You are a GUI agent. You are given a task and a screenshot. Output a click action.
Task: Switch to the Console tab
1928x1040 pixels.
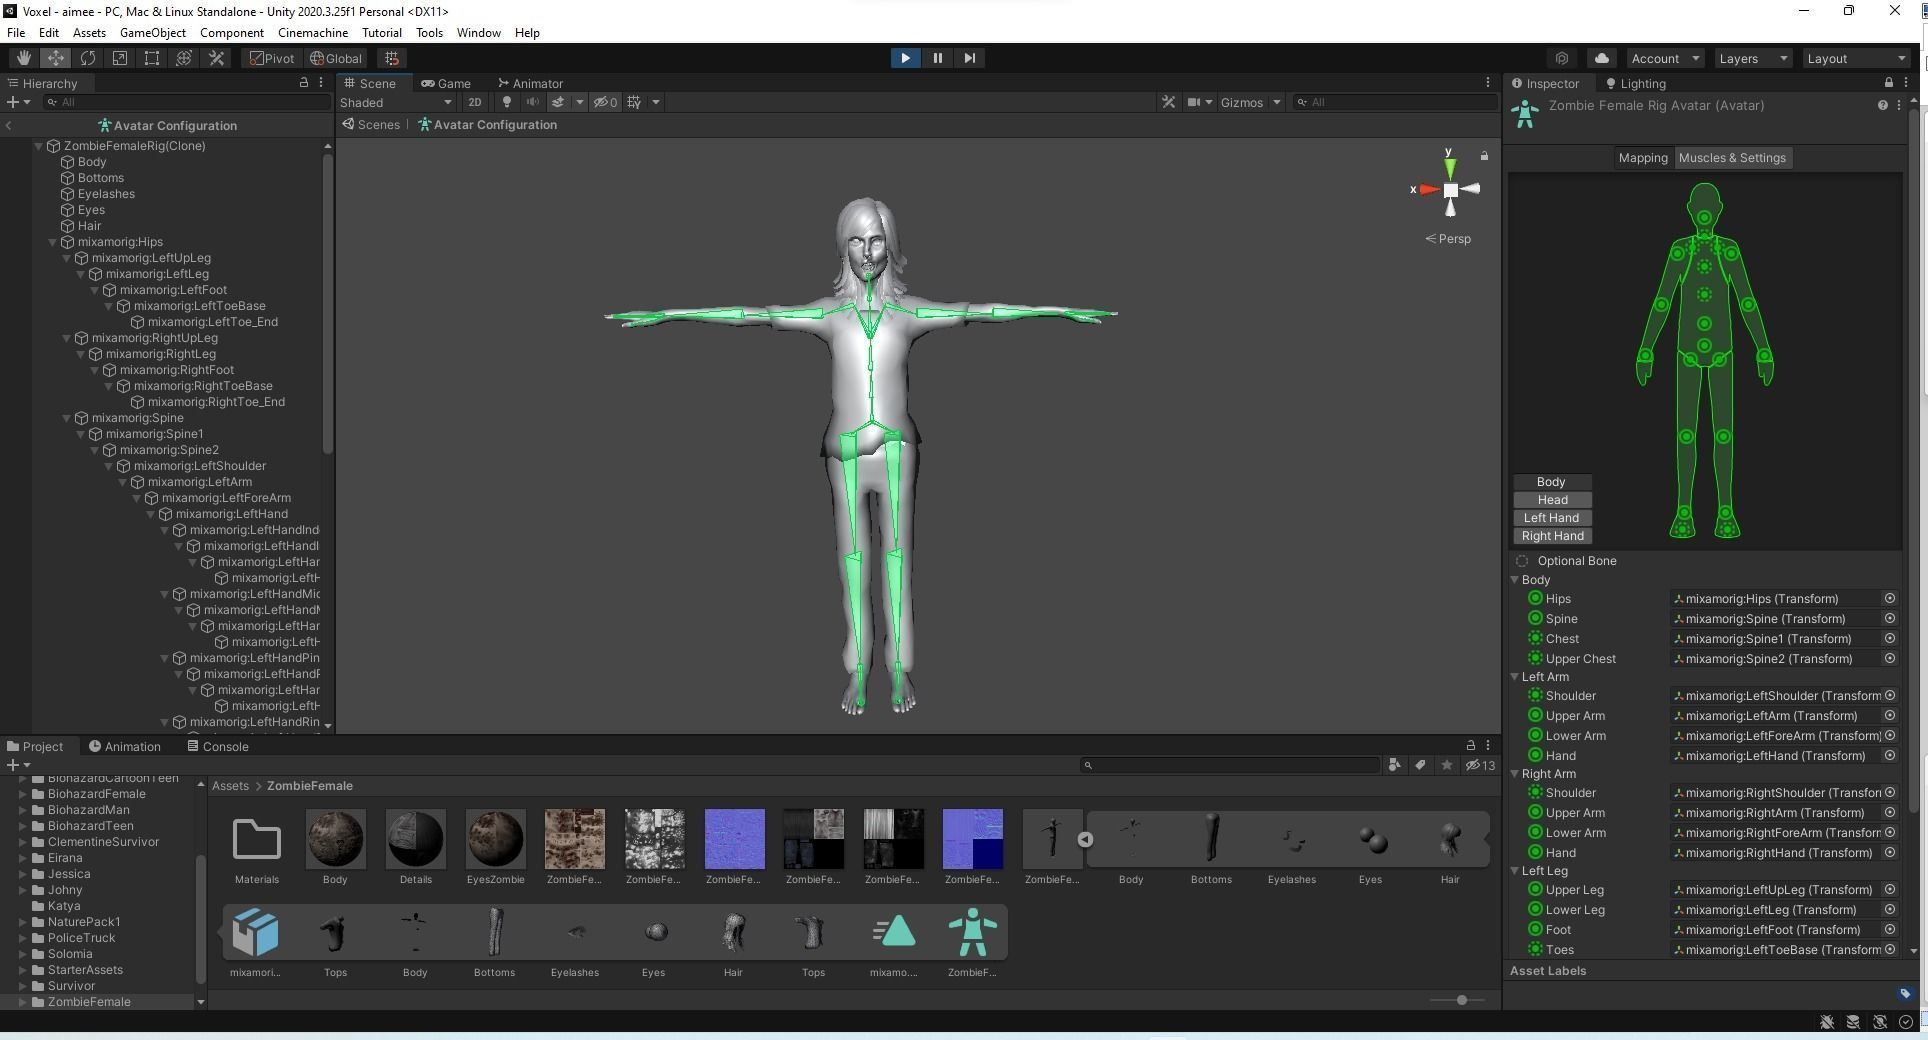point(217,746)
